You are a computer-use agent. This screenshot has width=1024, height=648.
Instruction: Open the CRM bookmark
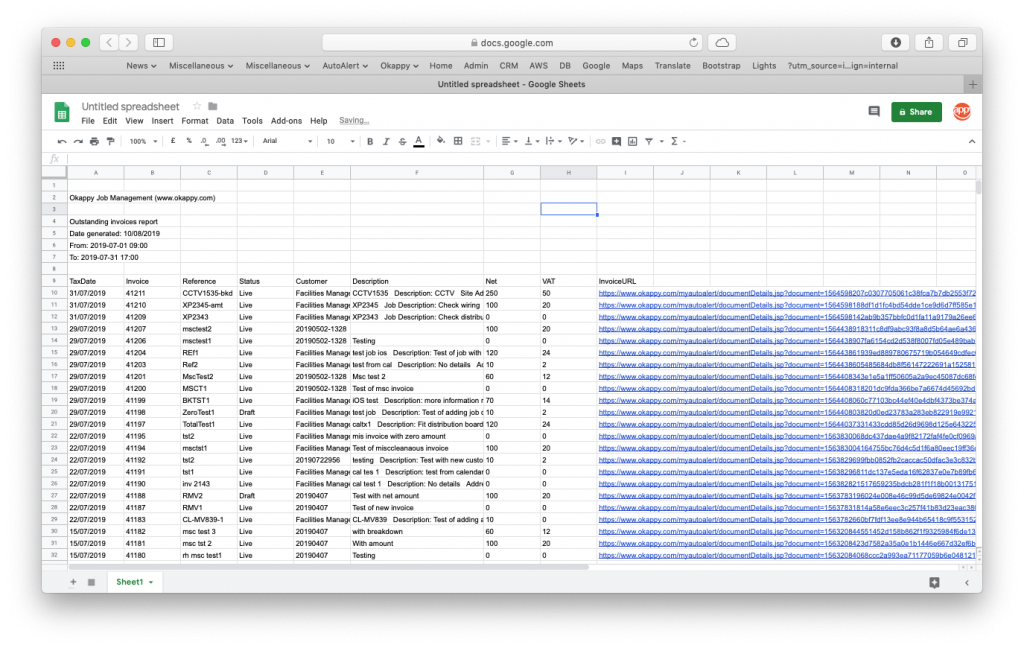[509, 66]
